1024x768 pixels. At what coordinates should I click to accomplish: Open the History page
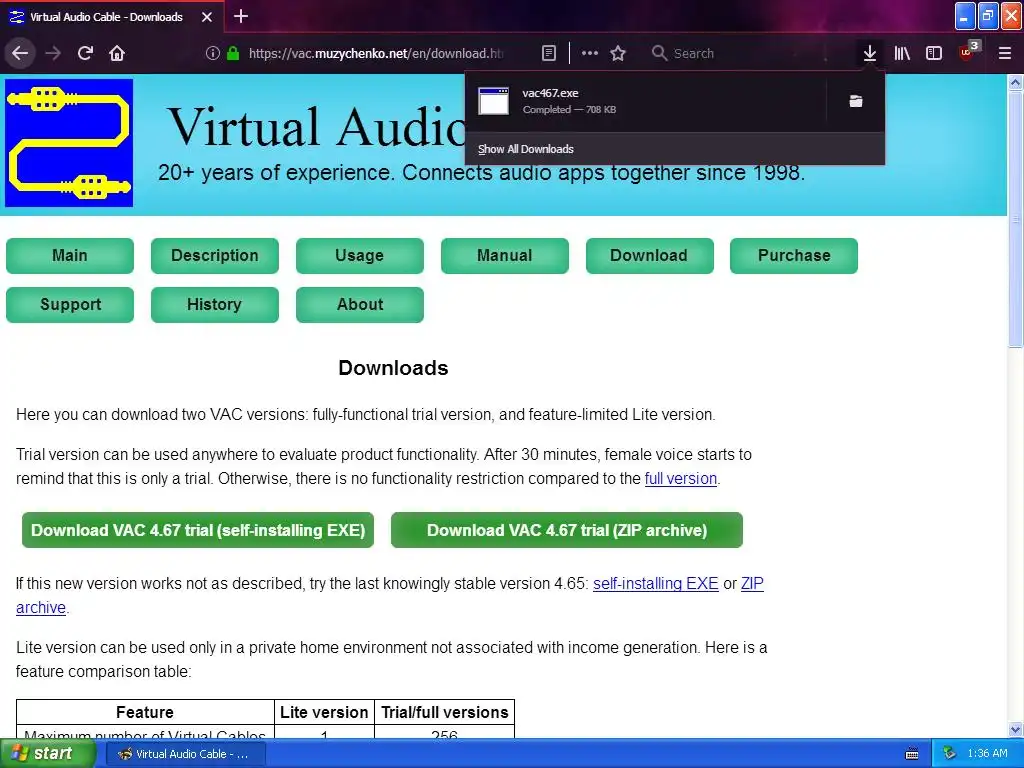pos(215,304)
